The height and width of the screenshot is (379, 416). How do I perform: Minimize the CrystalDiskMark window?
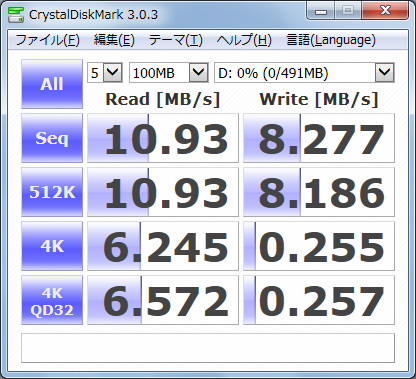[320, 11]
